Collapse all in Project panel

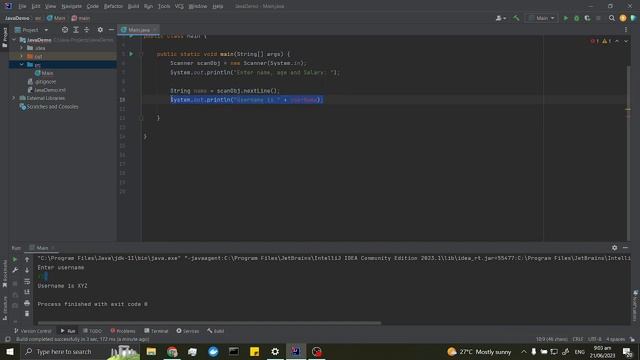[87, 30]
